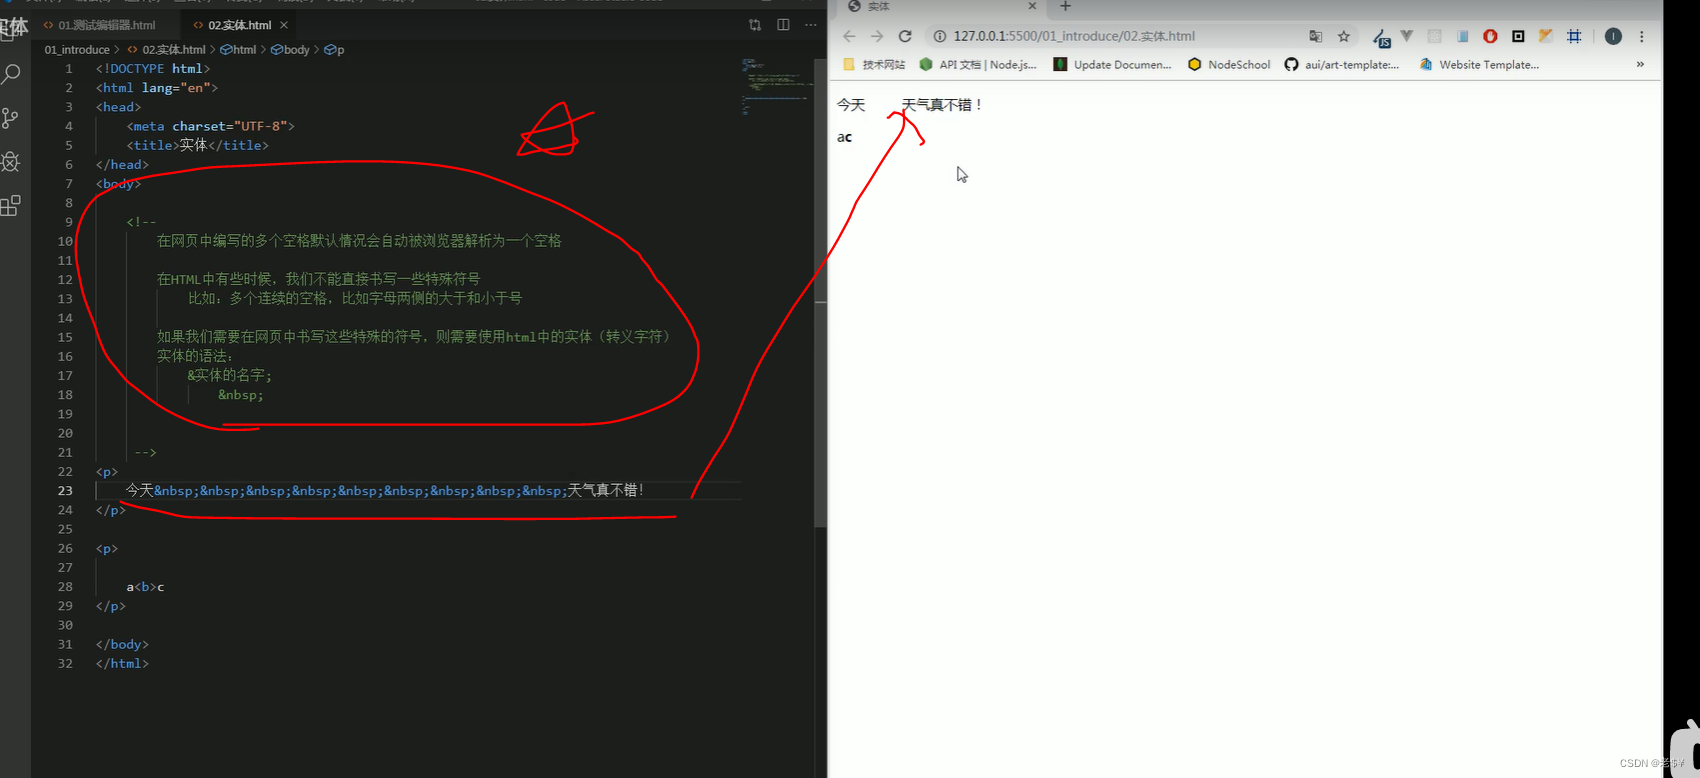
Task: Click the JS extension icon in Chrome toolbar
Action: tap(1382, 37)
